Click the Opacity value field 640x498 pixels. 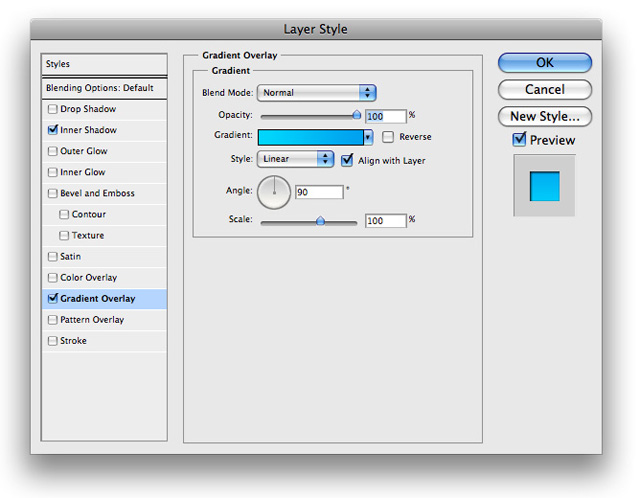[386, 116]
